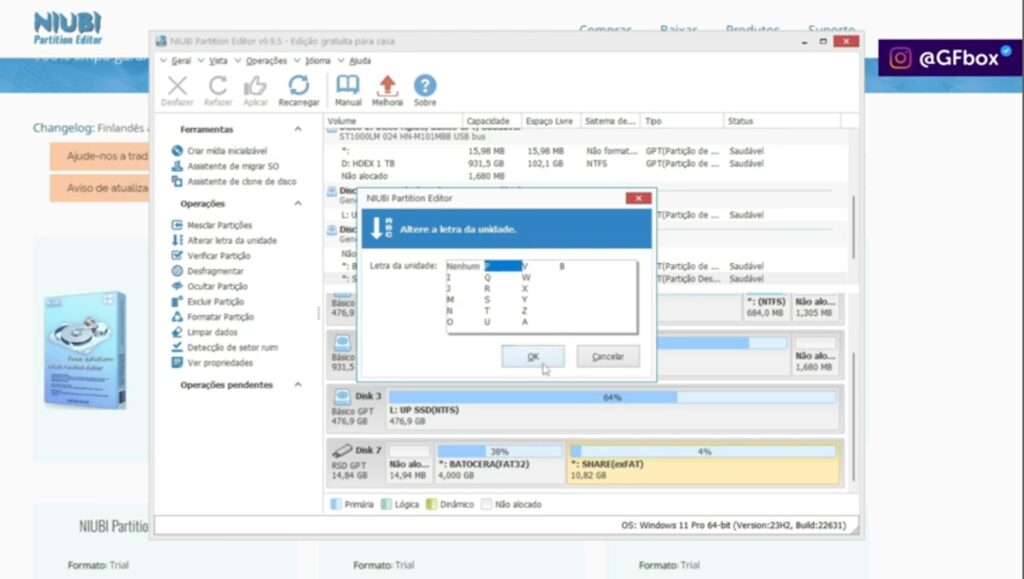Sort by the Status column header
1024x579 pixels.
tap(782, 121)
